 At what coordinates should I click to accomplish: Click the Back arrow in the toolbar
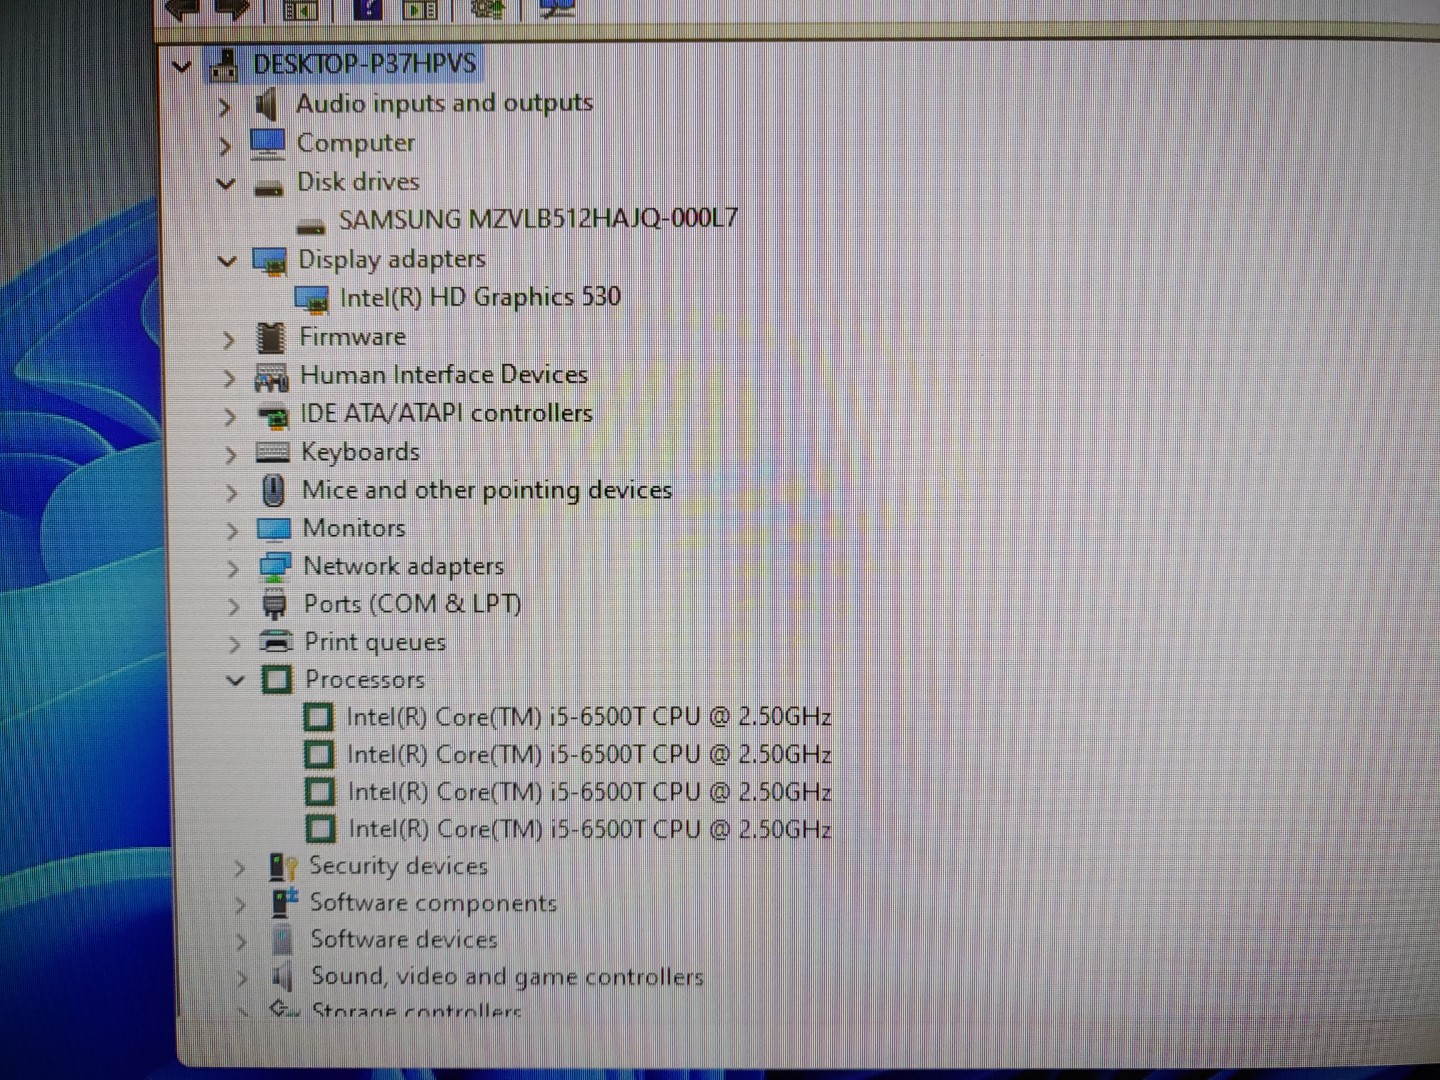click(x=184, y=8)
